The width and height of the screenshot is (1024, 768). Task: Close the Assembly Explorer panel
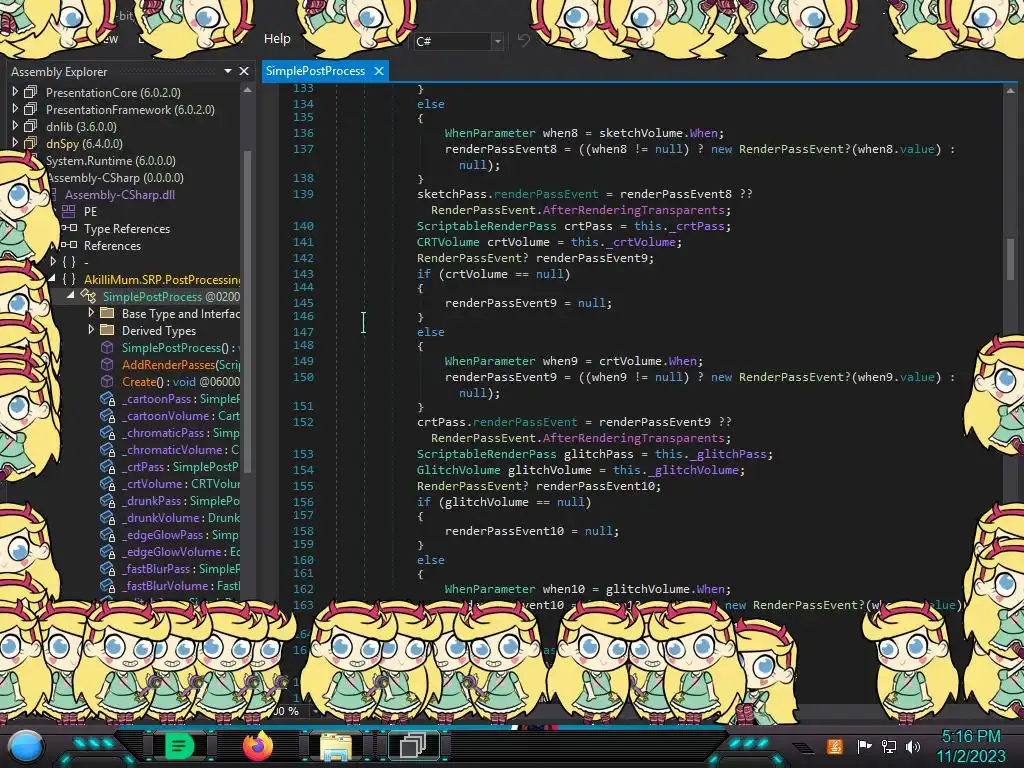244,71
